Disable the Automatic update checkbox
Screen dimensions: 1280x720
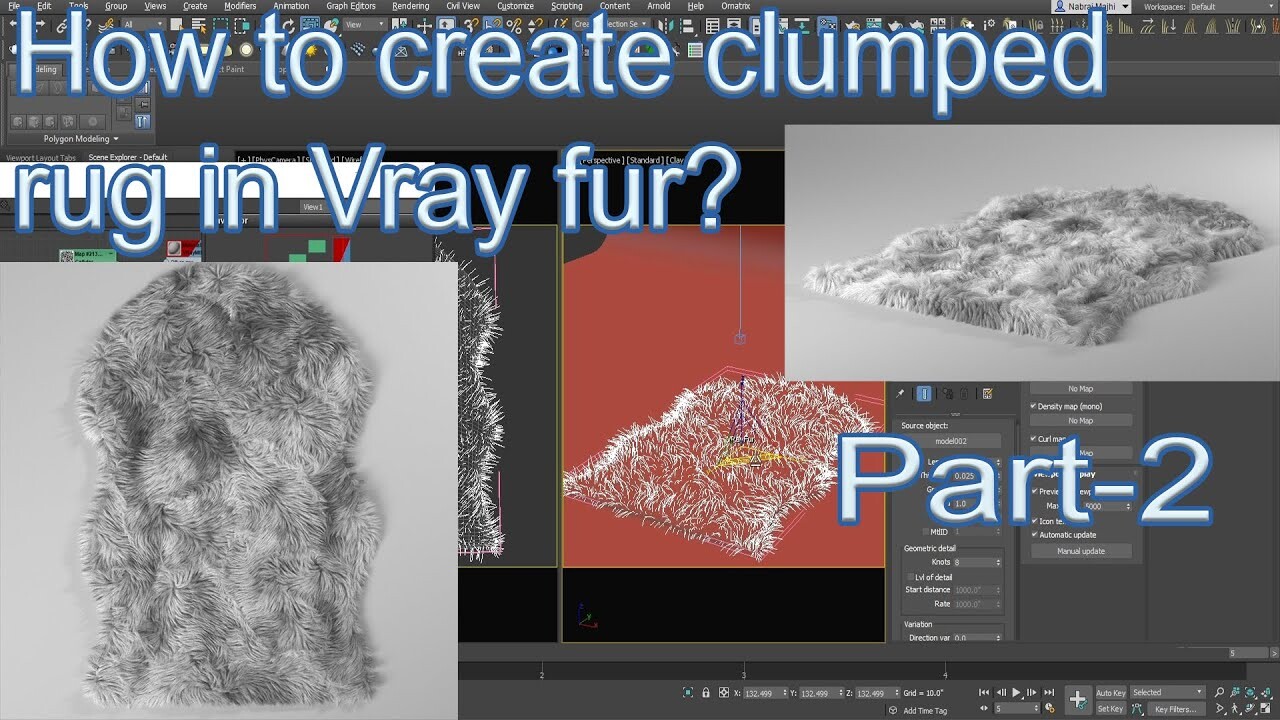coord(1034,535)
